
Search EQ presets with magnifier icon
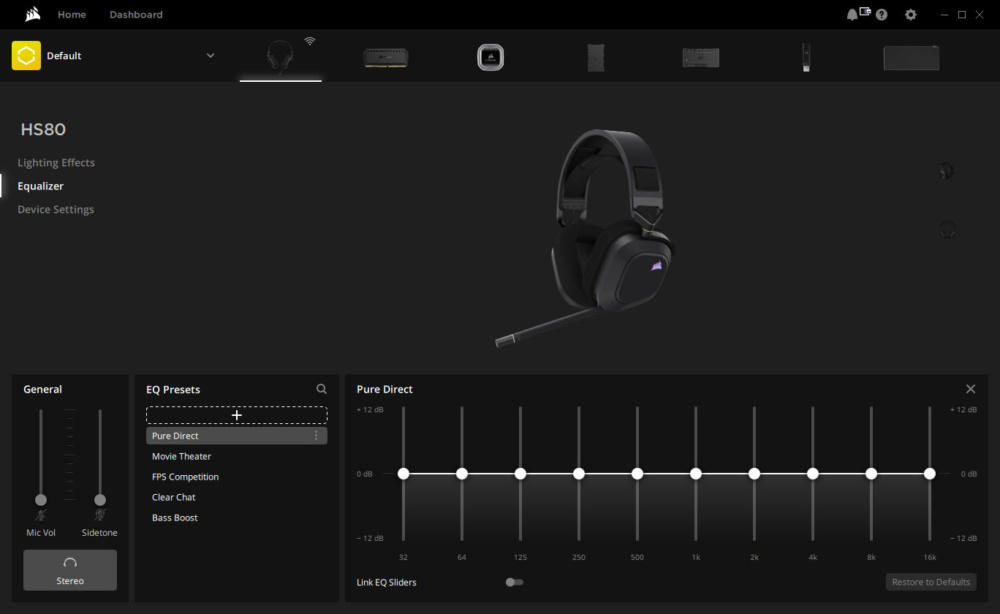[x=321, y=389]
